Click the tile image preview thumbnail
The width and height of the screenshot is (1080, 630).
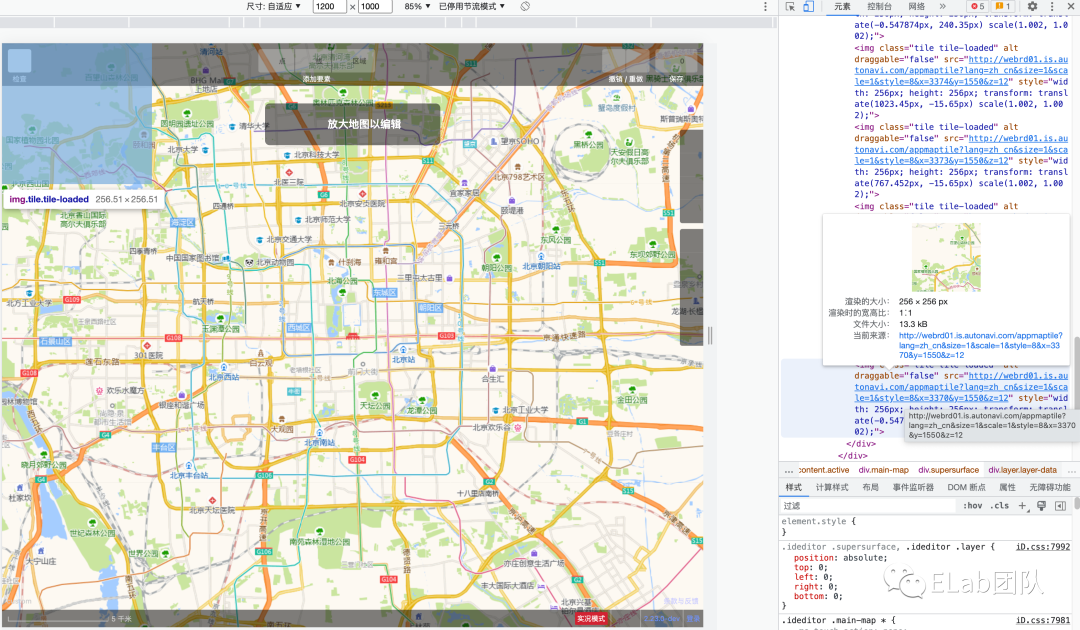coord(946,258)
